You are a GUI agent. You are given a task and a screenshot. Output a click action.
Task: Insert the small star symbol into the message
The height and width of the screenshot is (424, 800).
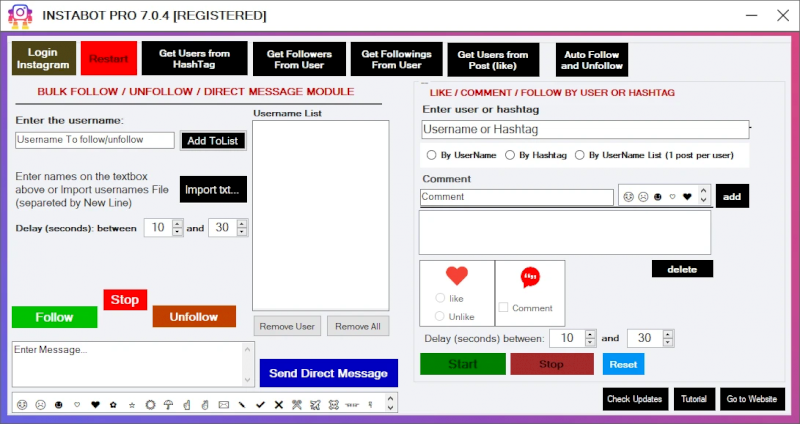[x=132, y=405]
